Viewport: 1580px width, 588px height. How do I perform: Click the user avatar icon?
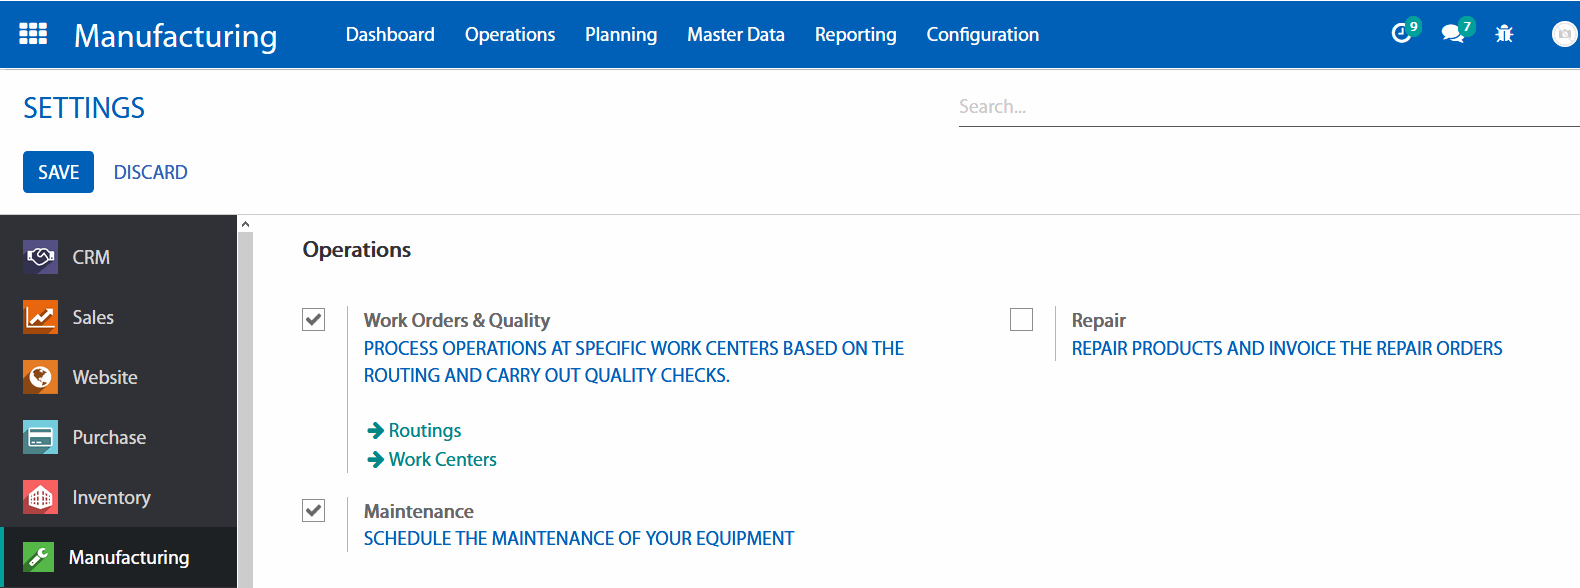(x=1564, y=34)
